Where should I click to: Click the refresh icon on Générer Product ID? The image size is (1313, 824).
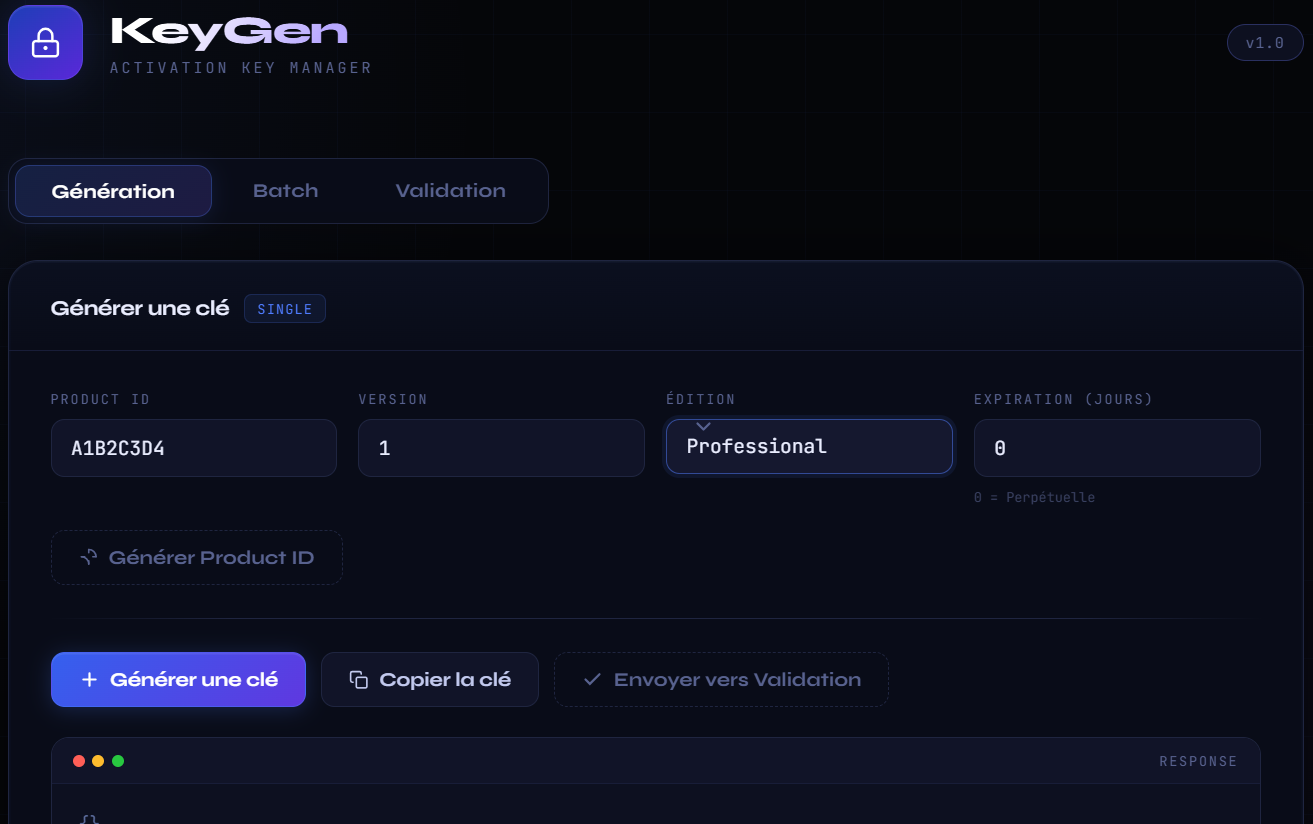tap(89, 557)
